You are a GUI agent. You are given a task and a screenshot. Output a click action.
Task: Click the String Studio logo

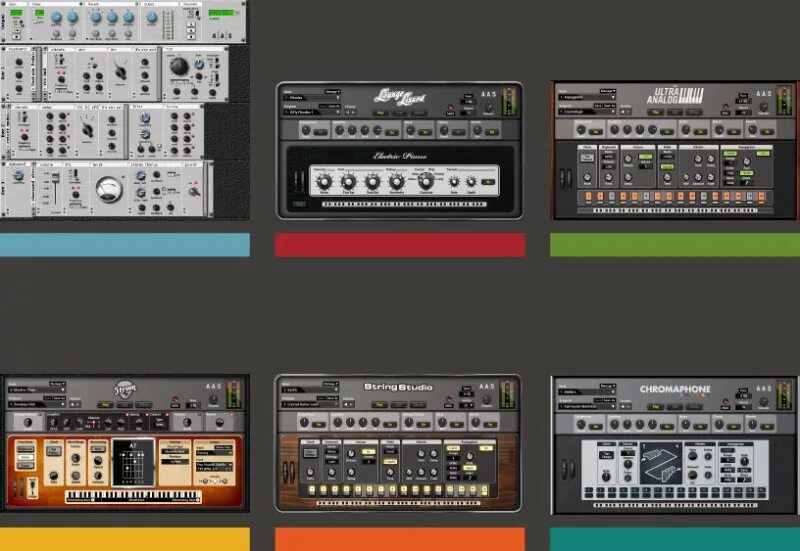398,387
